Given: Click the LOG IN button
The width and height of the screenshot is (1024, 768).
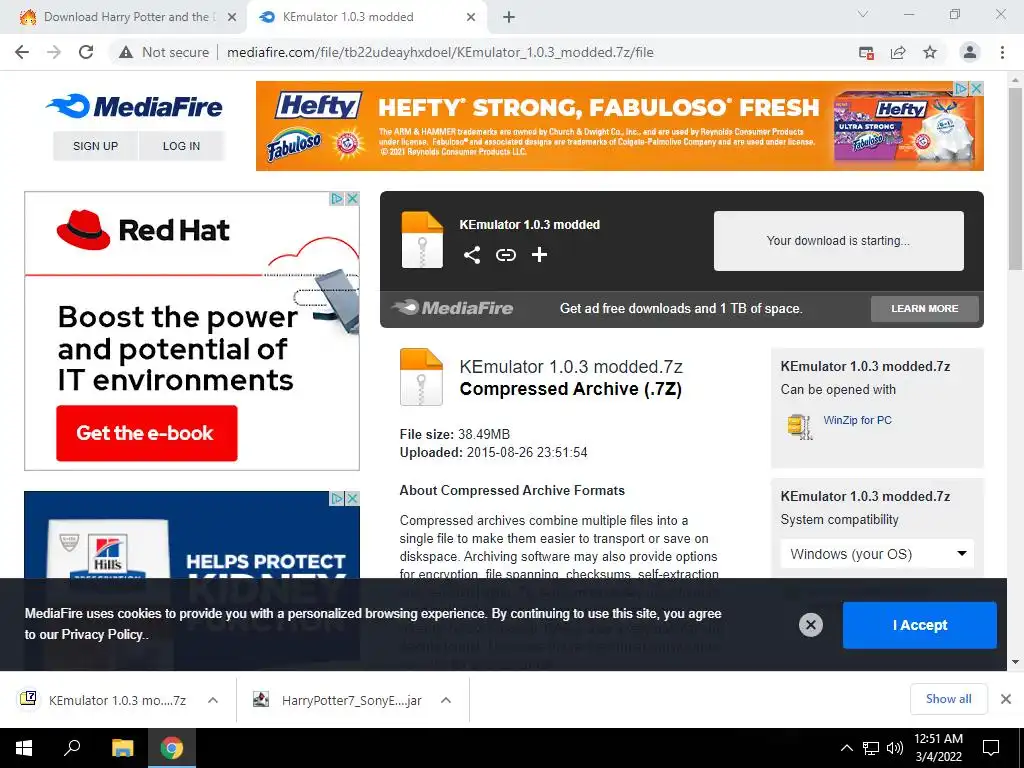Looking at the screenshot, I should tap(182, 146).
